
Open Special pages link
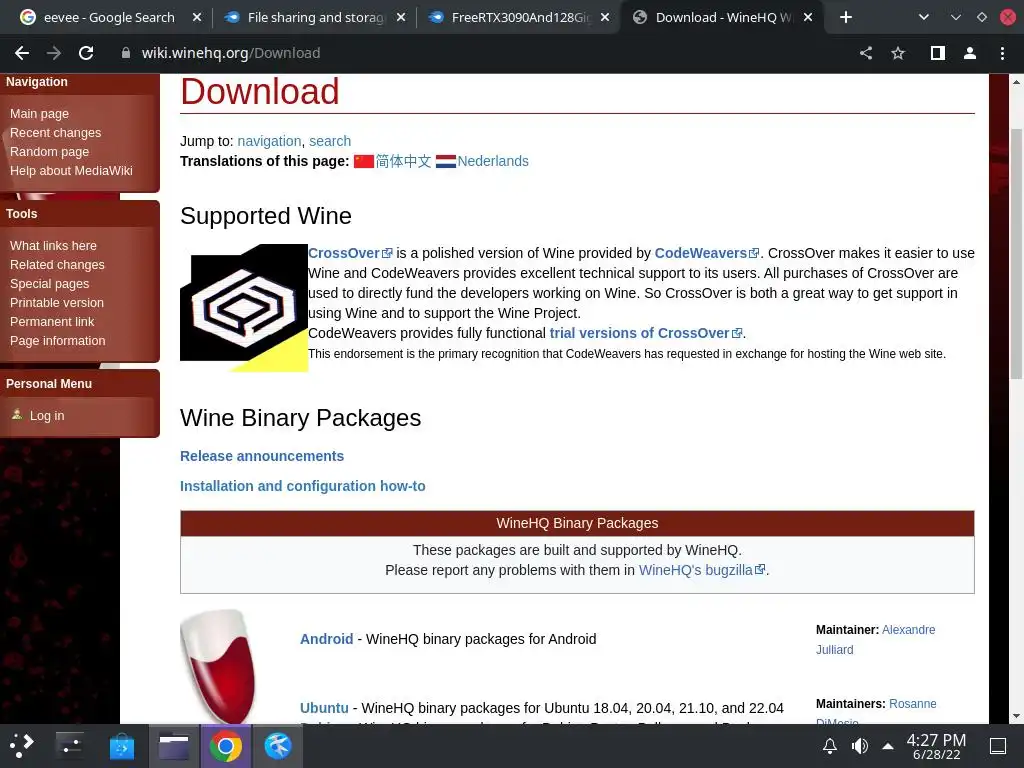50,283
